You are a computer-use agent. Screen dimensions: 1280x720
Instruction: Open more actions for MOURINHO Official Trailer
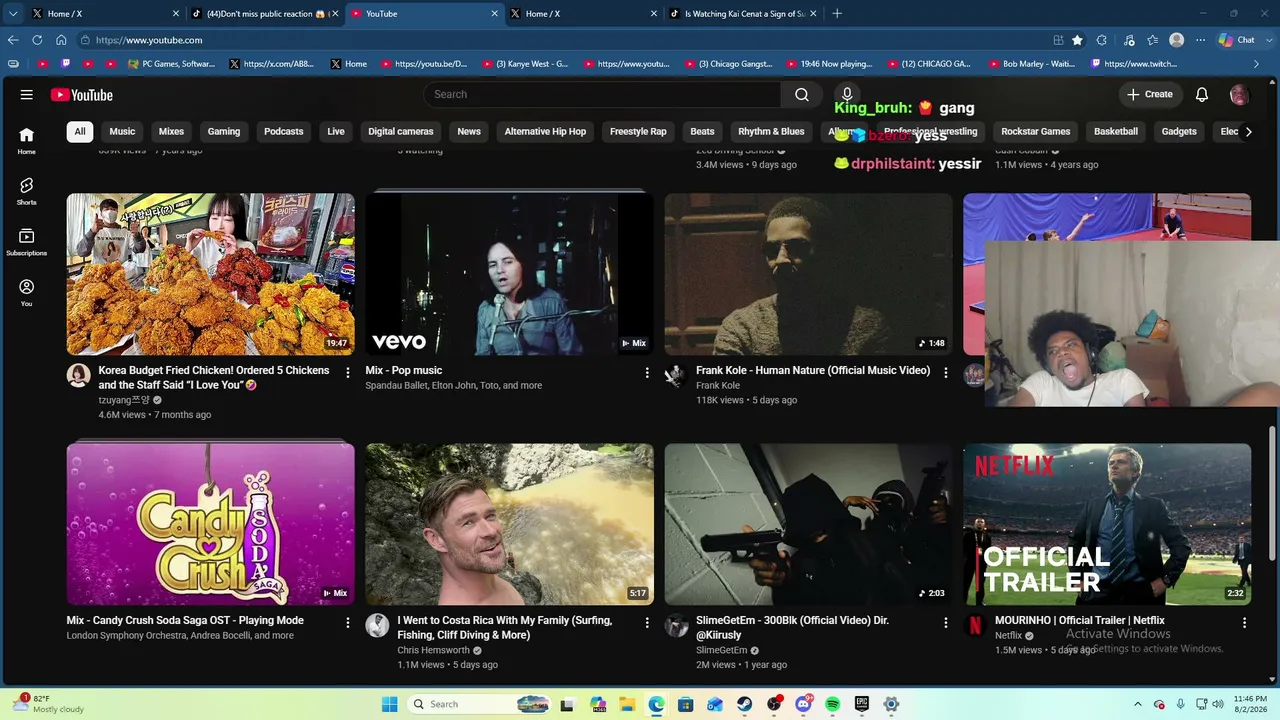(x=1245, y=623)
